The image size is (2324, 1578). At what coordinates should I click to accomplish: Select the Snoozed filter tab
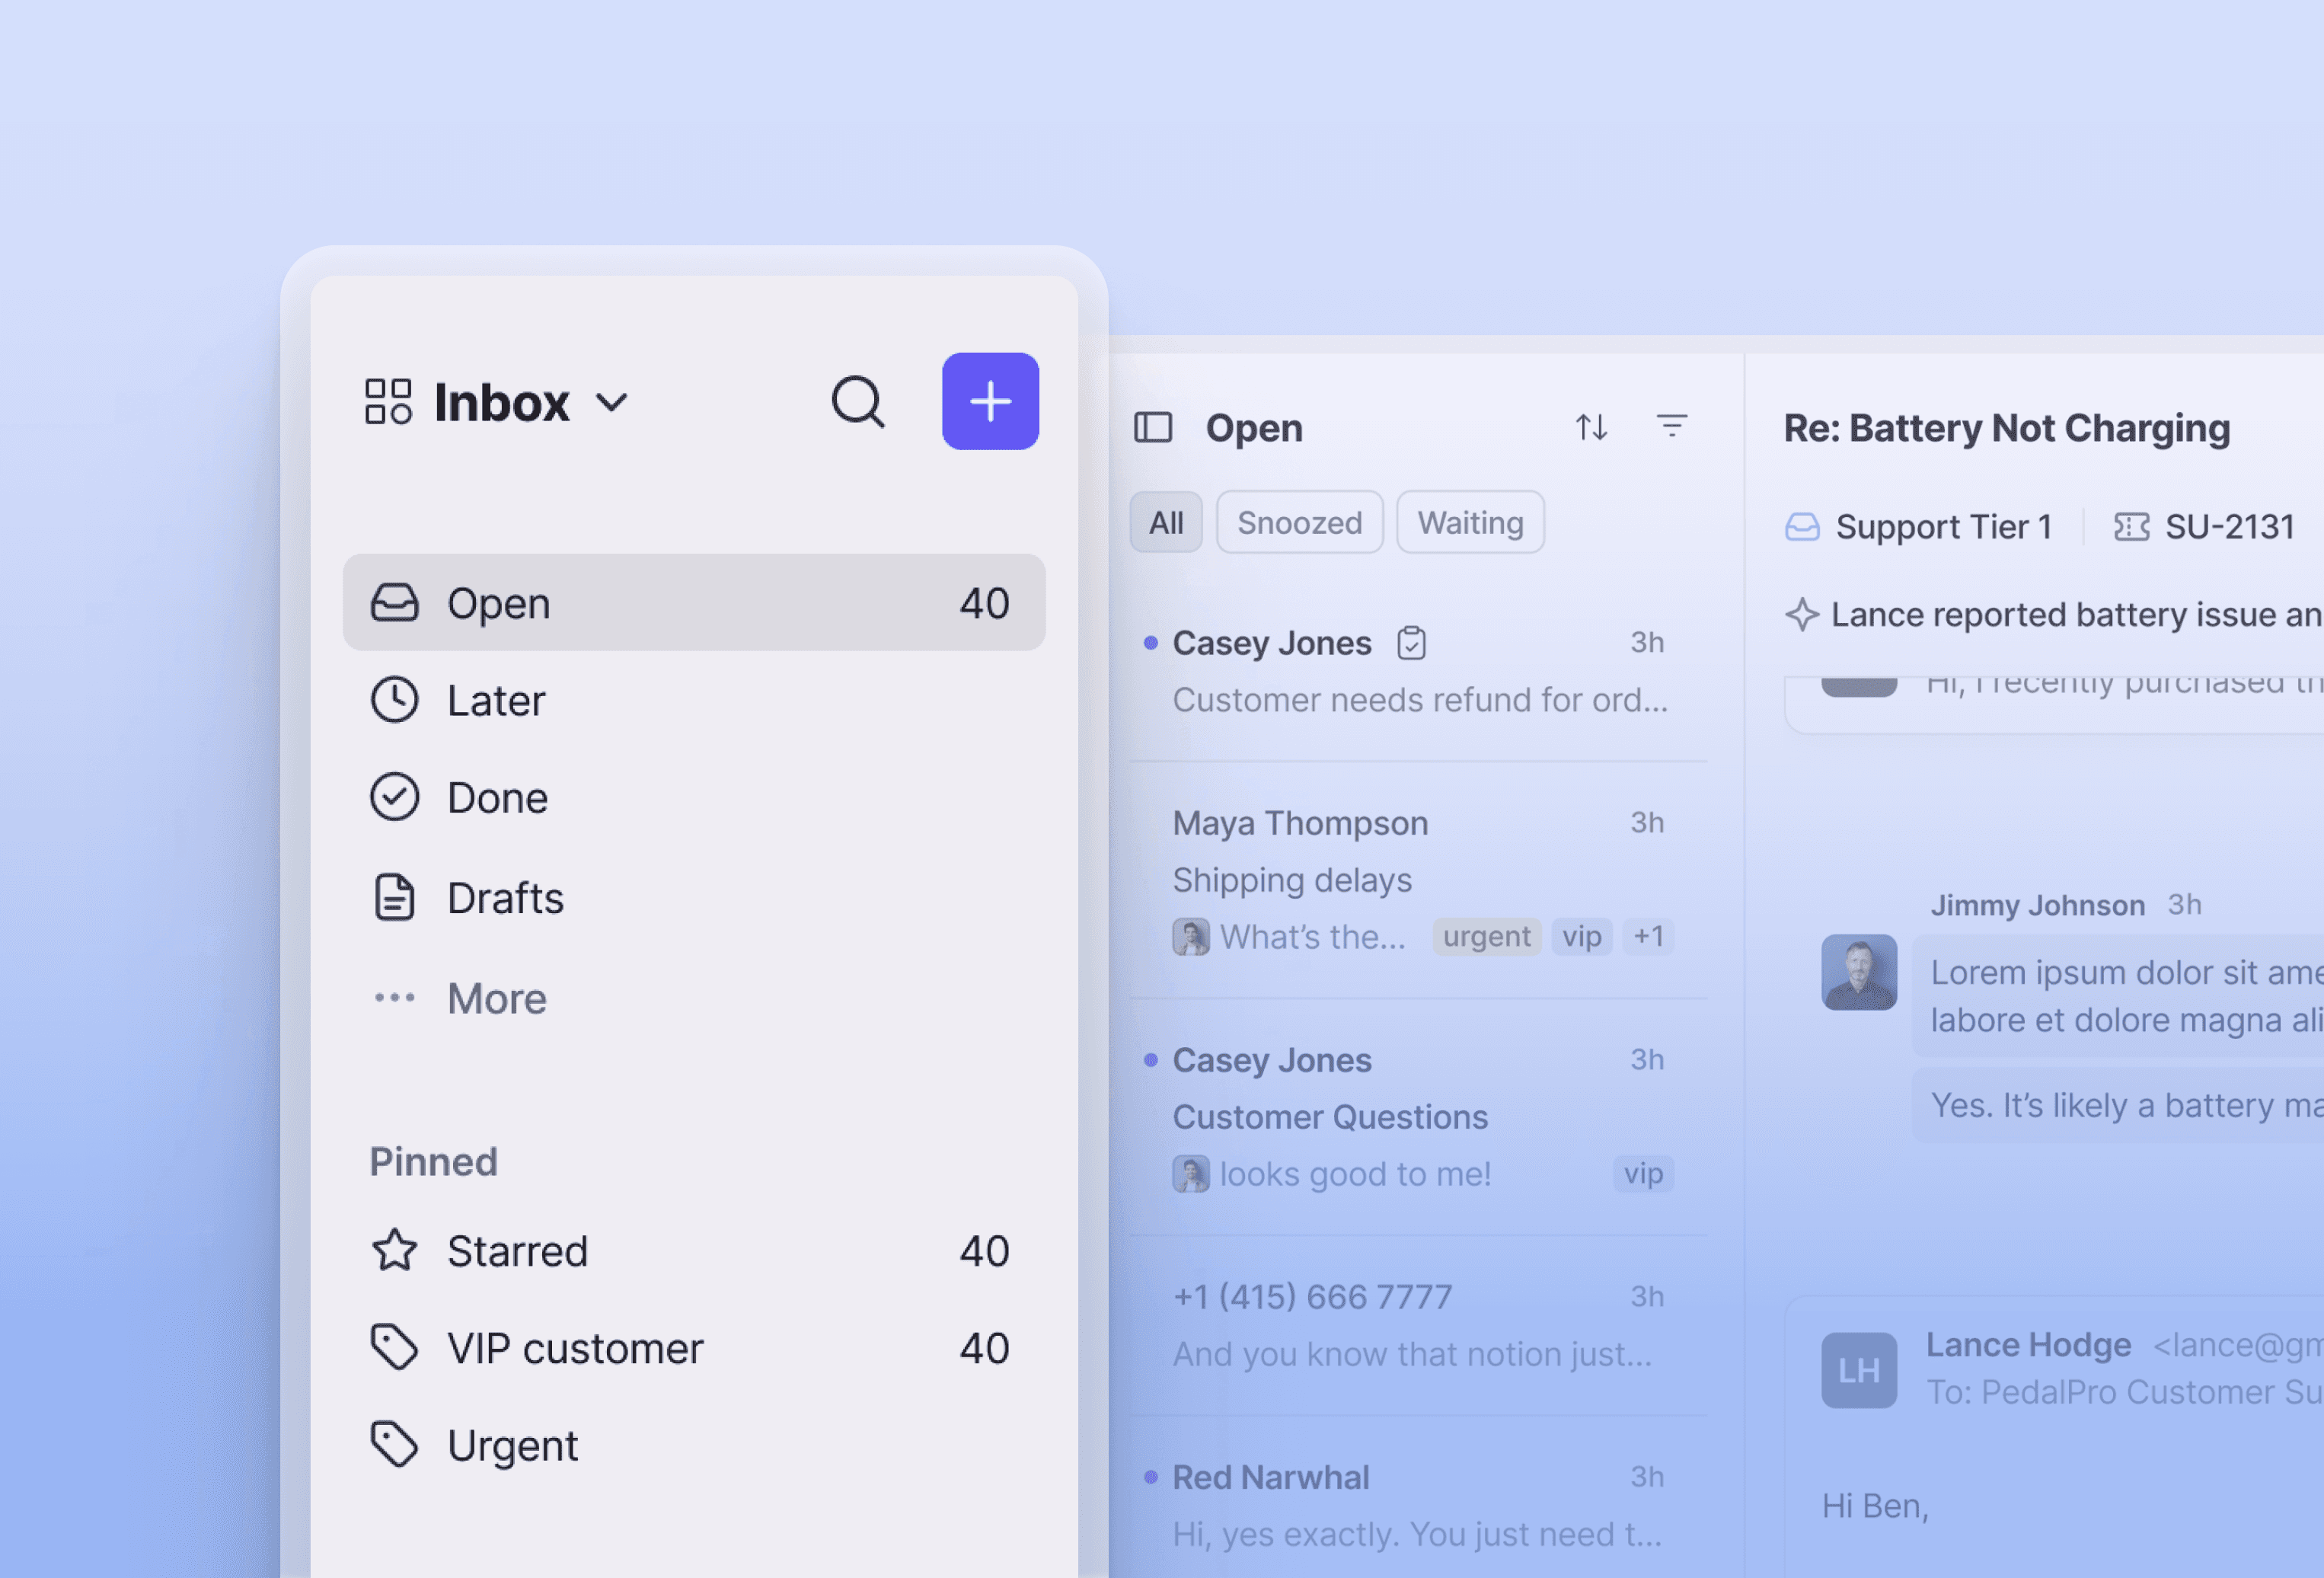1299,522
